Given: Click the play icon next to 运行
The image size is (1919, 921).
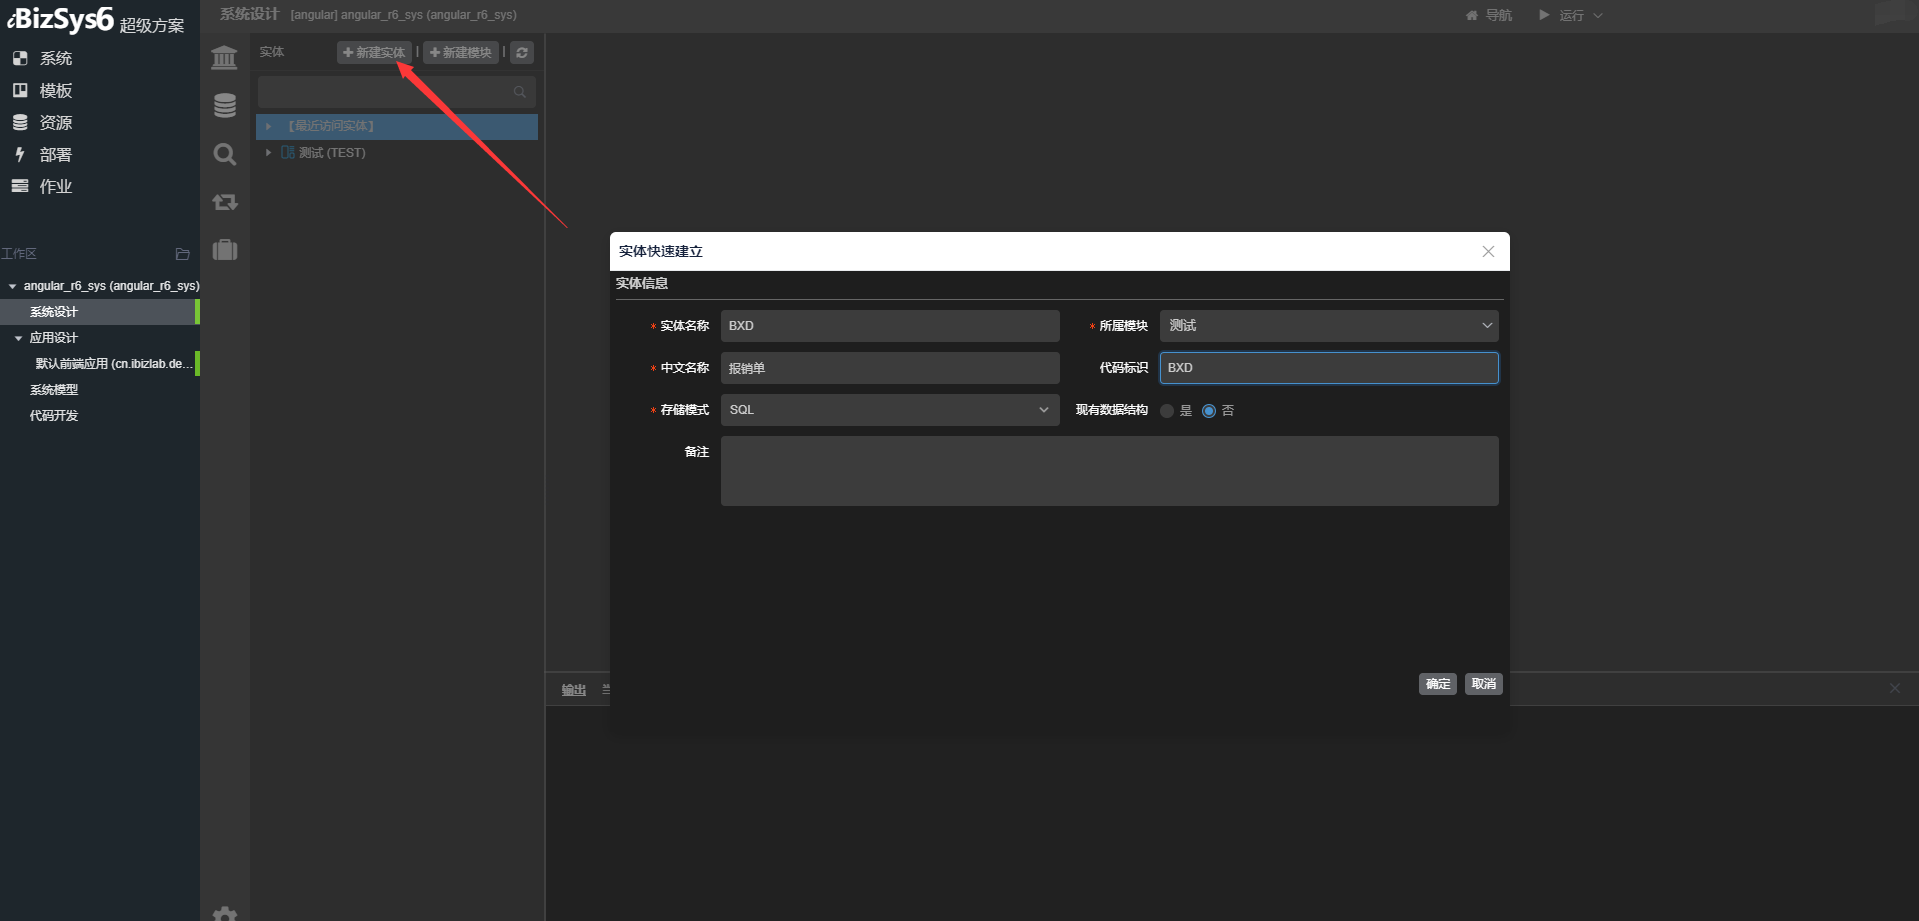Looking at the screenshot, I should (1544, 15).
